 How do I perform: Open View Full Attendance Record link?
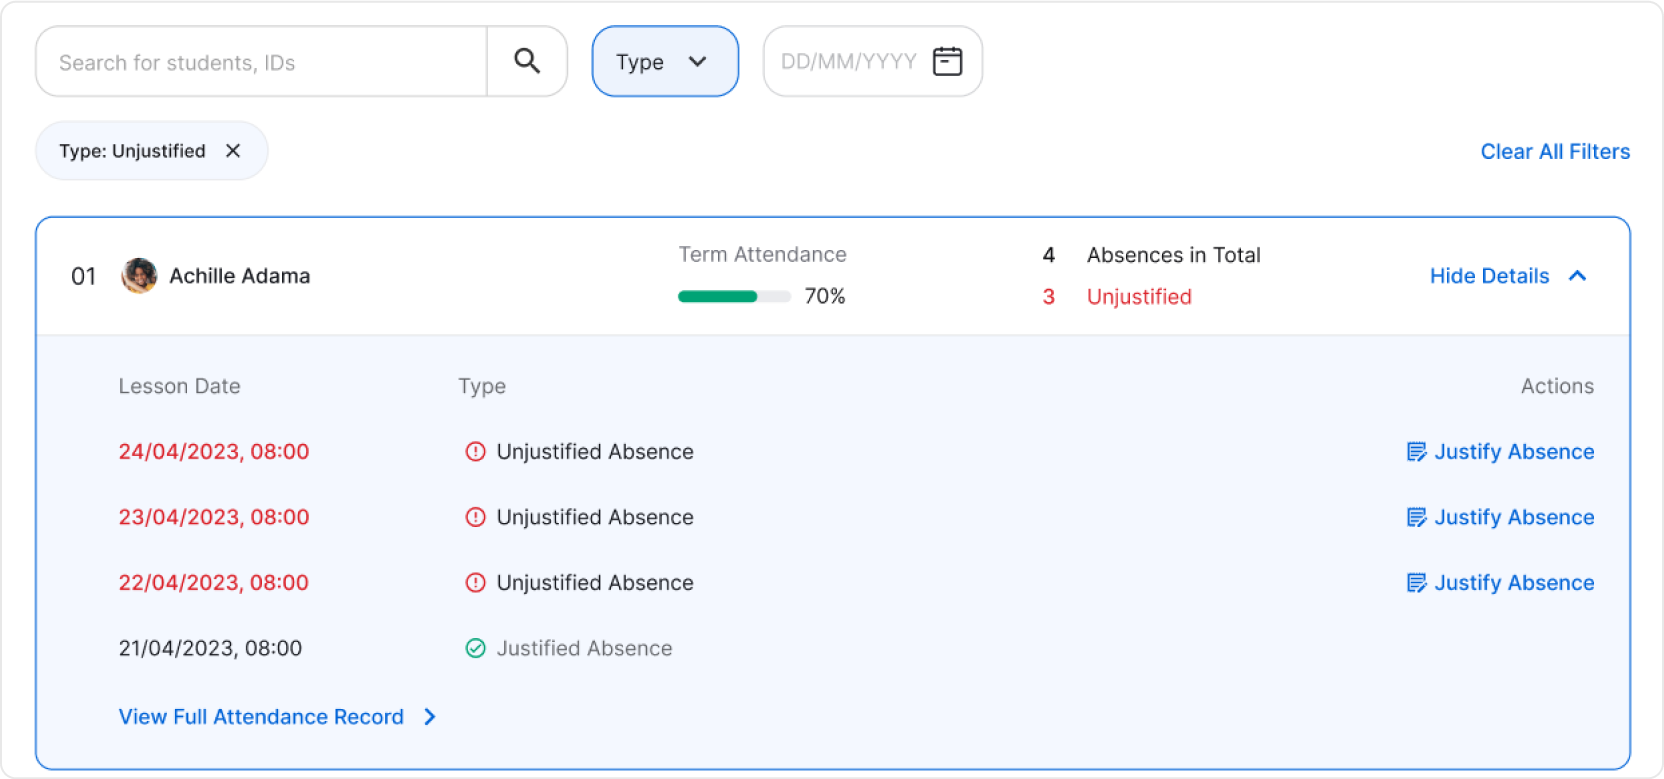pyautogui.click(x=261, y=717)
